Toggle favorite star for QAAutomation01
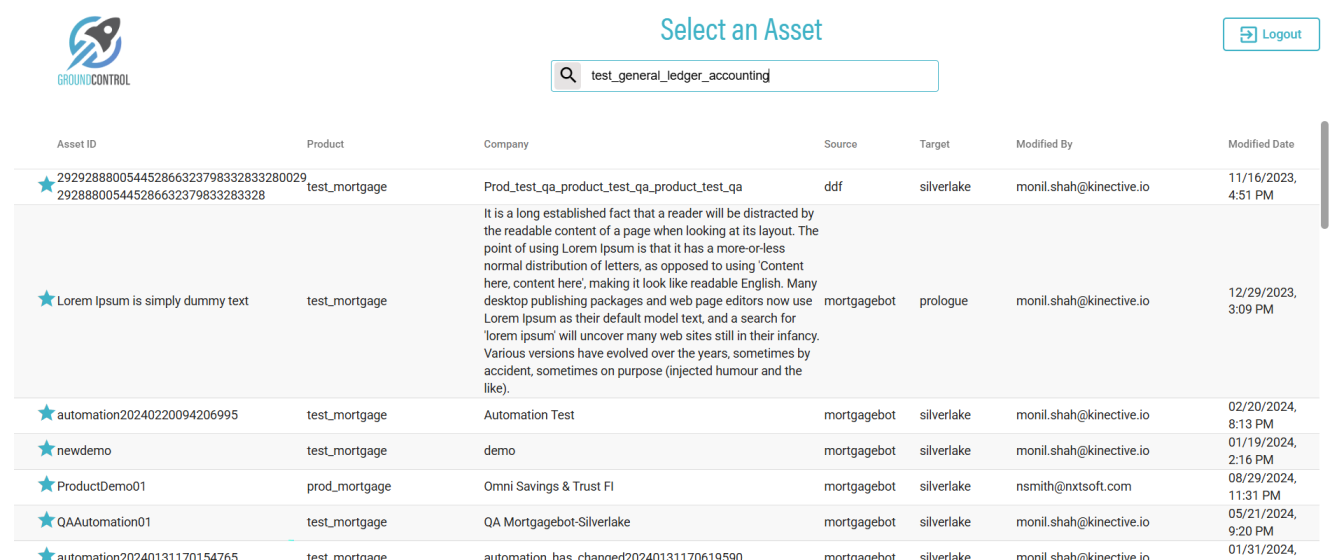1344x560 pixels. click(x=46, y=520)
